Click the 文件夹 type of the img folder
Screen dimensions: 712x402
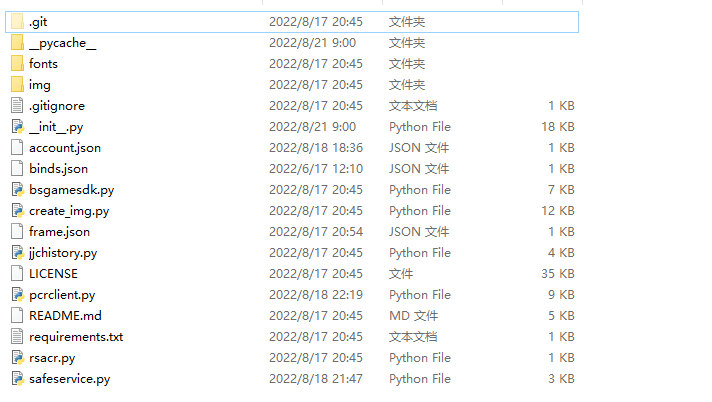coord(407,84)
